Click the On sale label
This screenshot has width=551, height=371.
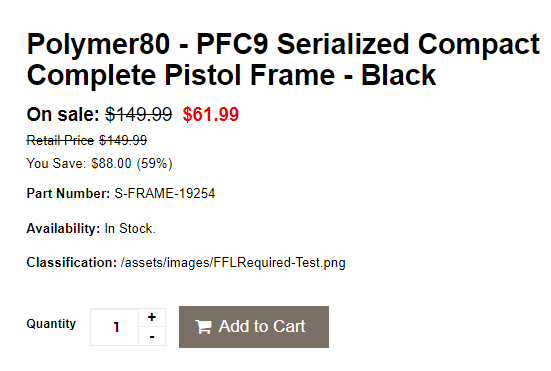(x=63, y=115)
